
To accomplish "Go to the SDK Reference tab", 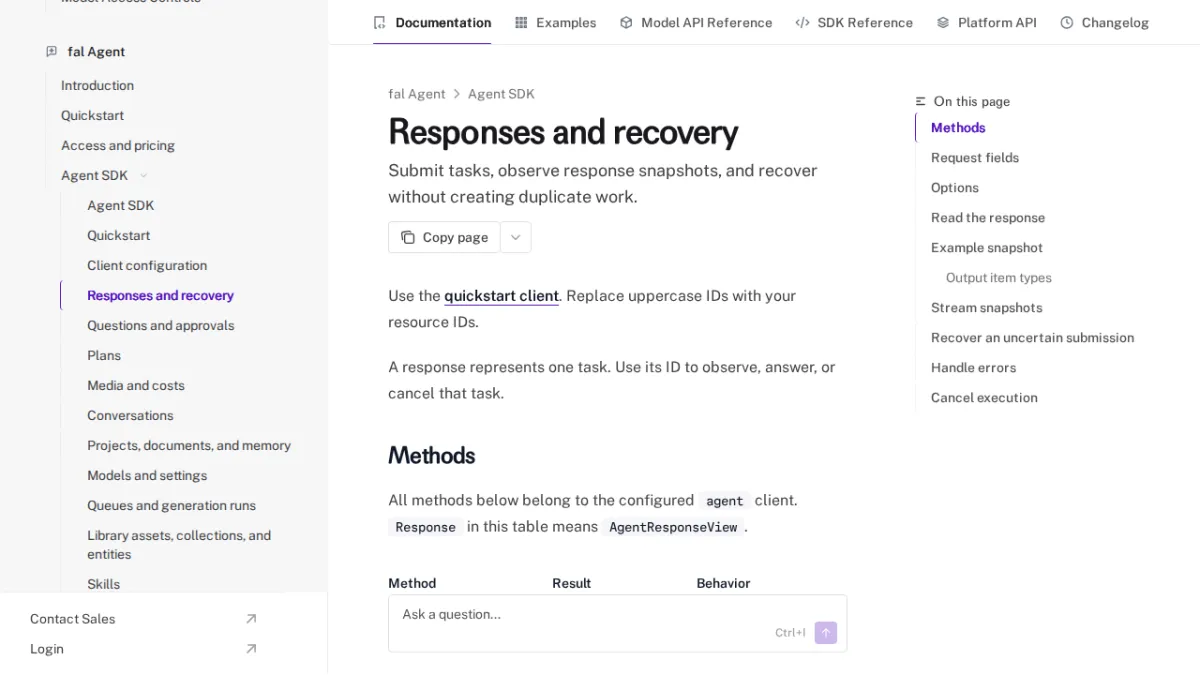I will (x=854, y=22).
